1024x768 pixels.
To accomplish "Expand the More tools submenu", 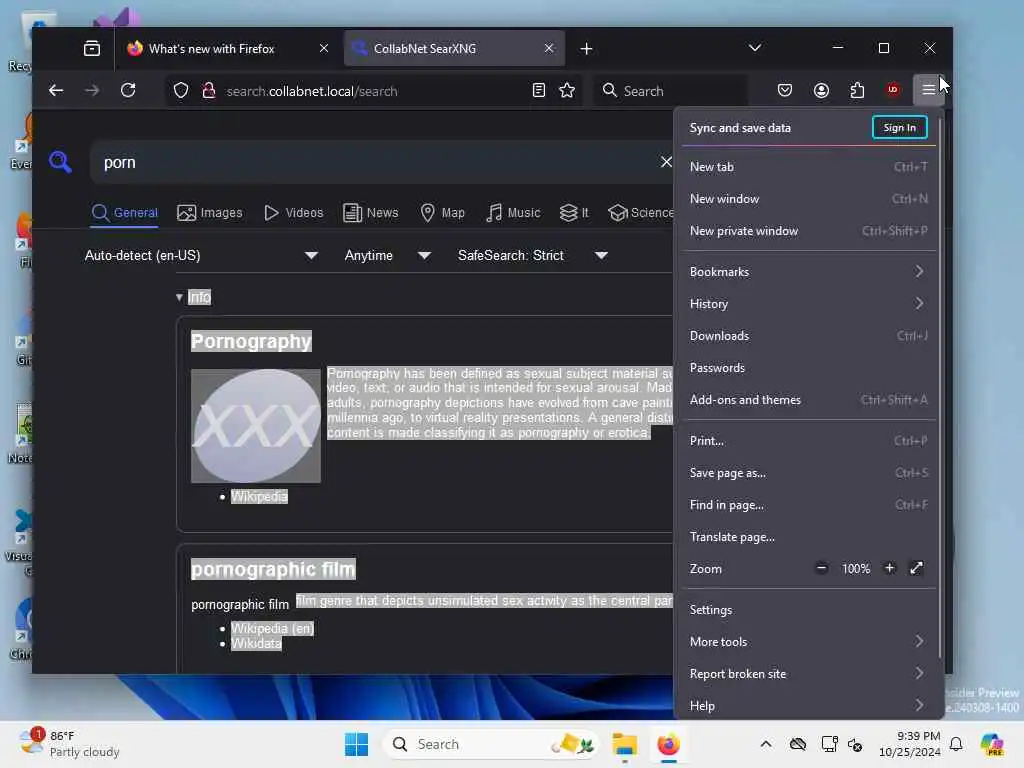I will click(x=808, y=641).
